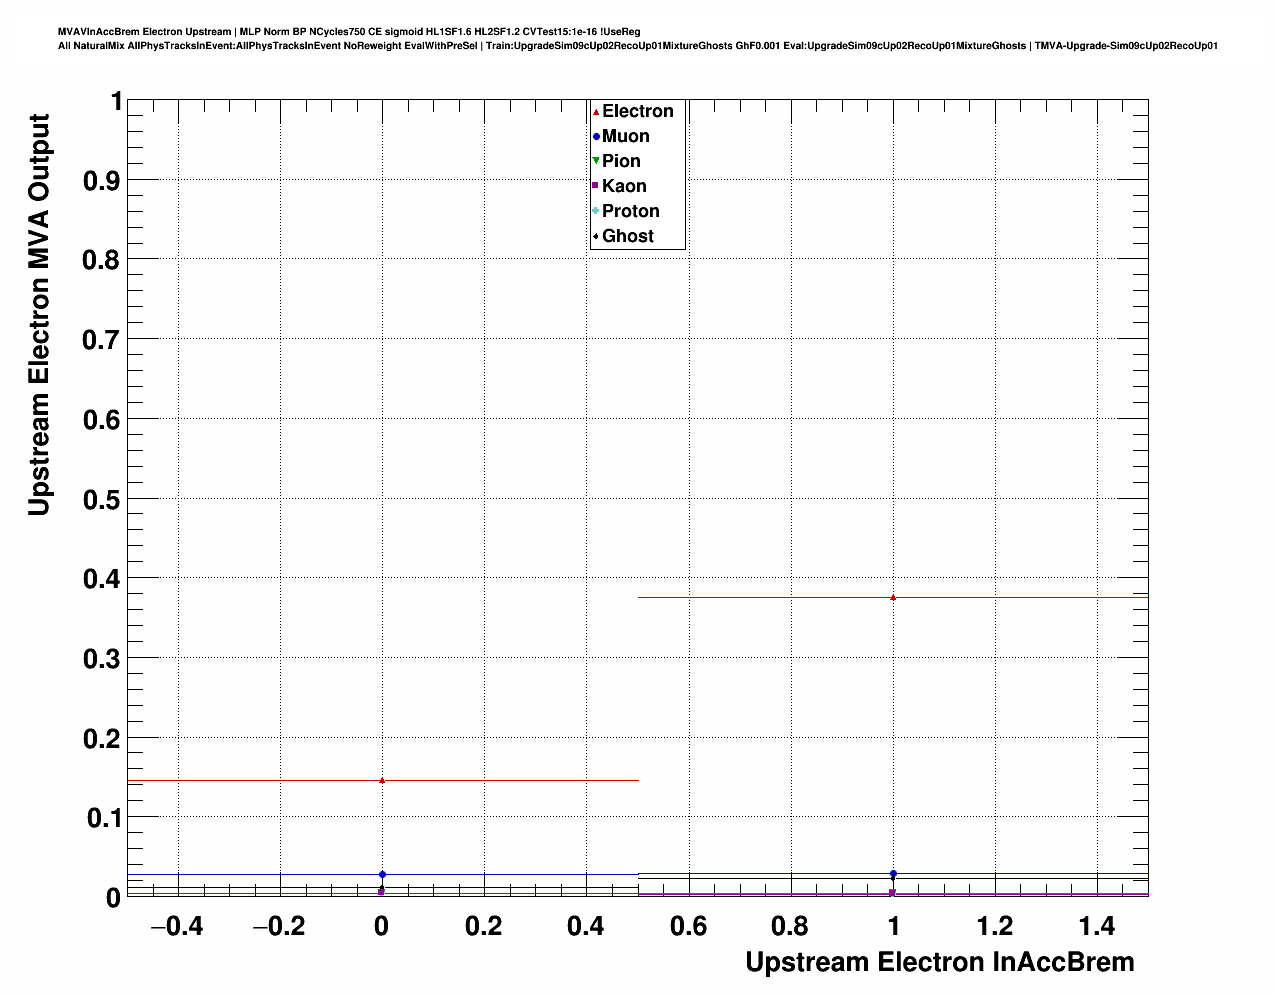Click the Kaon data point at x=1

(x=893, y=892)
